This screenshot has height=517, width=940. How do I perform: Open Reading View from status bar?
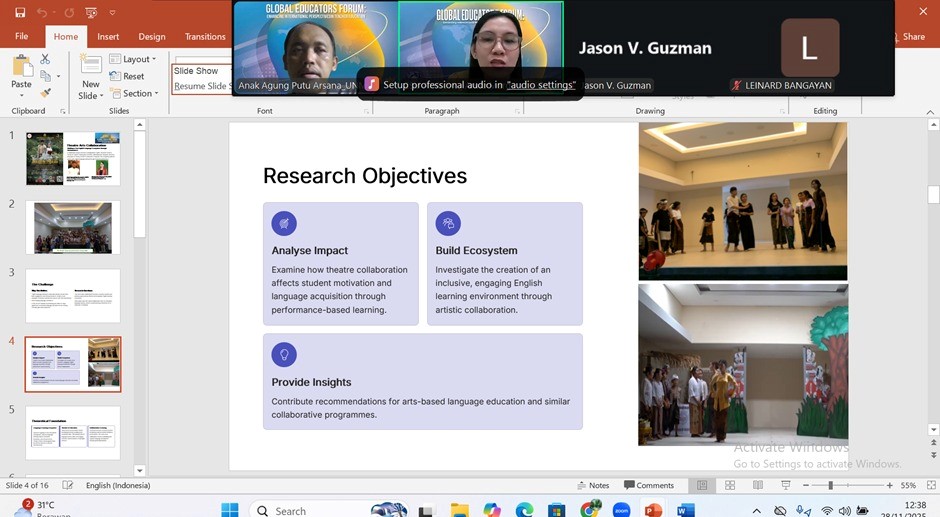tap(756, 485)
